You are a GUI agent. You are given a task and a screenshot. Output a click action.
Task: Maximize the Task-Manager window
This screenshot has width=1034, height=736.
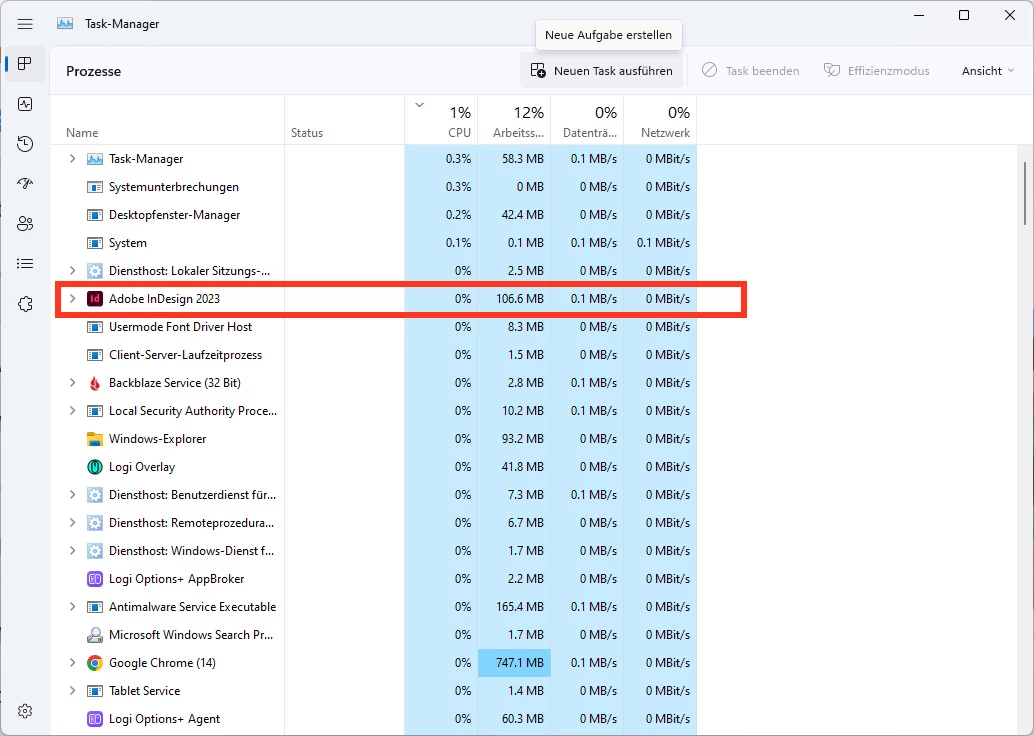coord(963,15)
